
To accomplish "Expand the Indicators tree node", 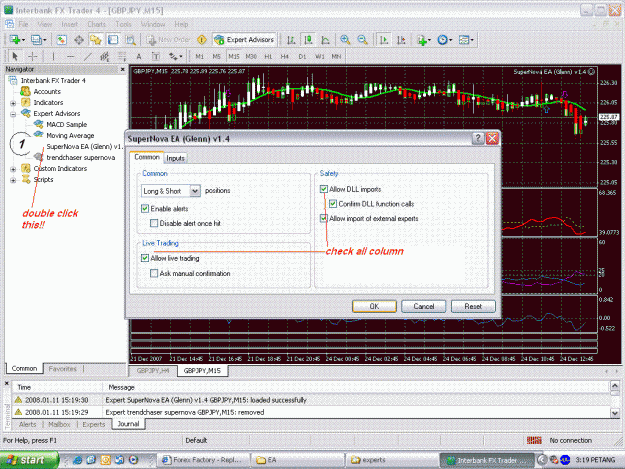I will click(x=13, y=103).
